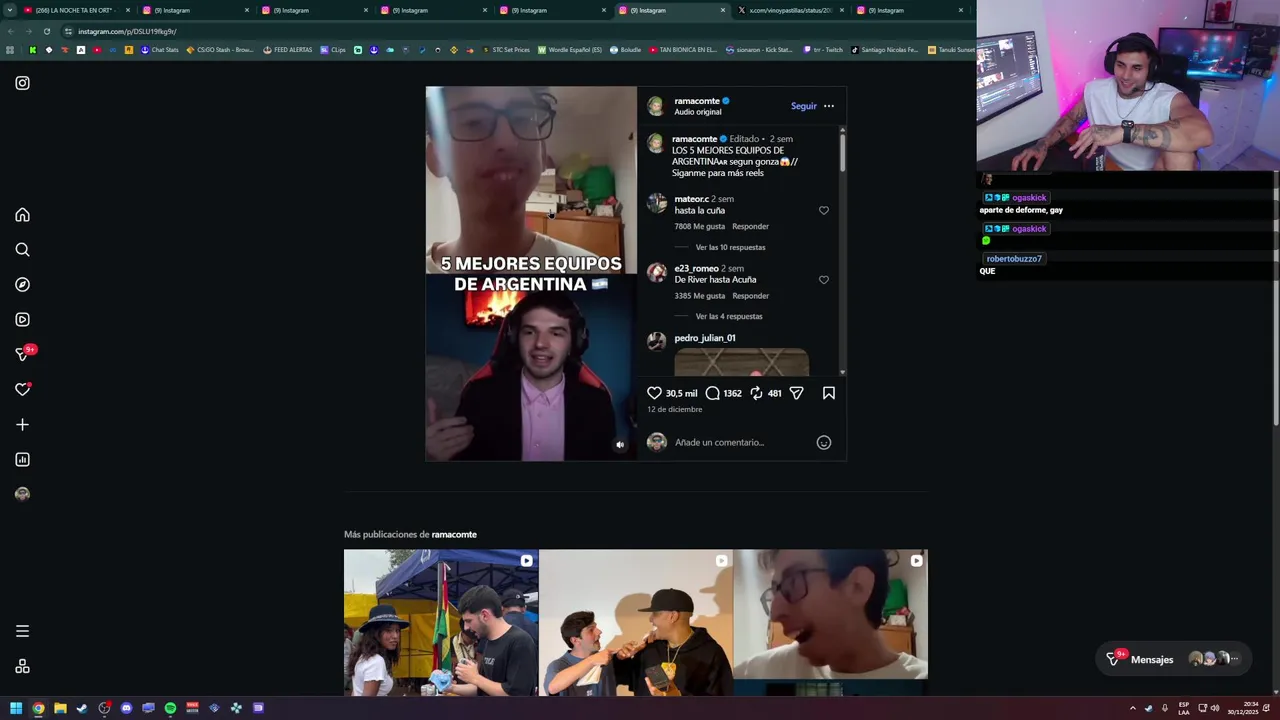Switch to the x.com/vinoypastillas browser tab
Screen dimensions: 1280x720
(790, 10)
